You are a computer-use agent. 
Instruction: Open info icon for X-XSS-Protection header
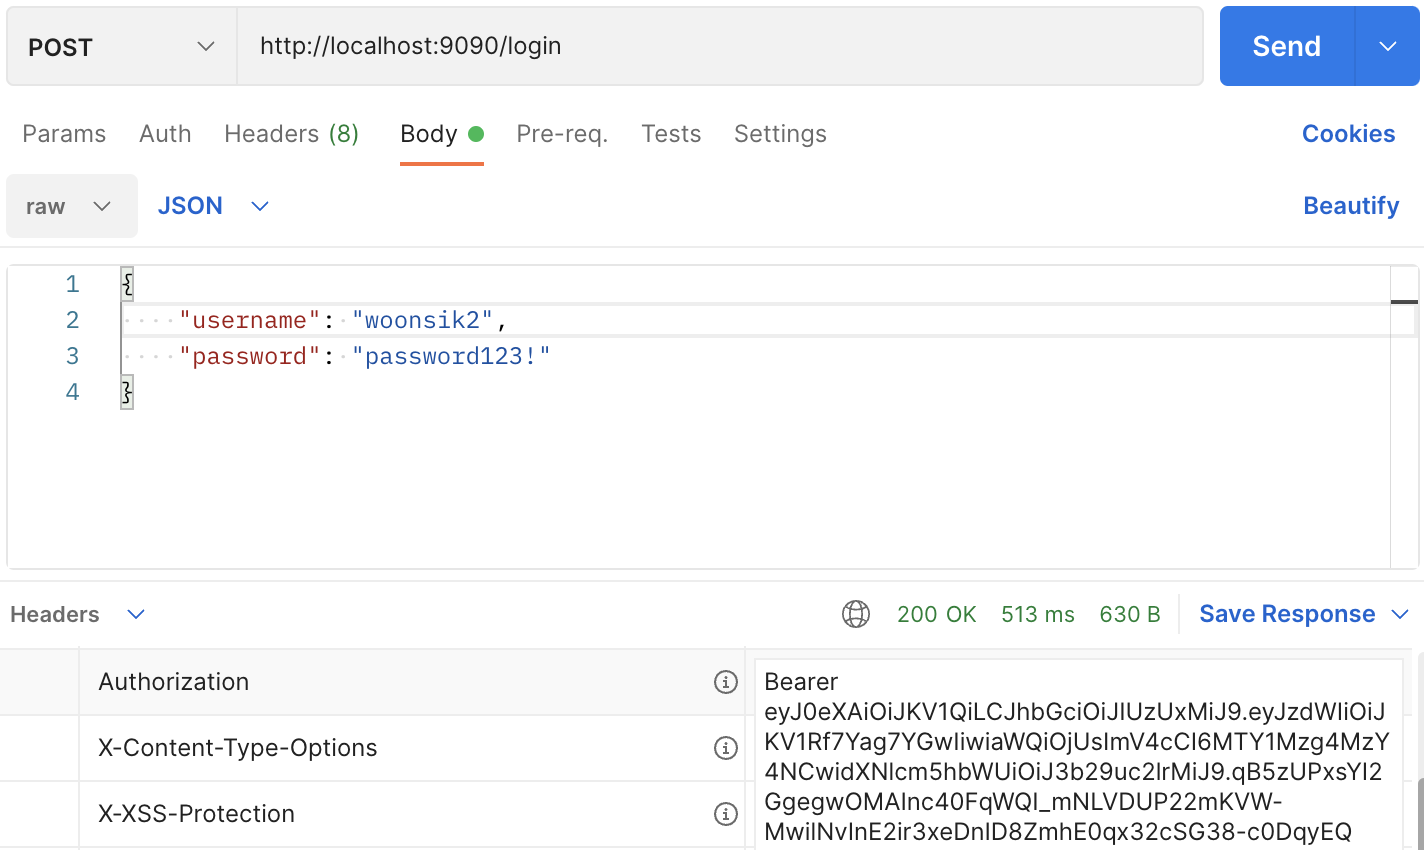[x=726, y=814]
